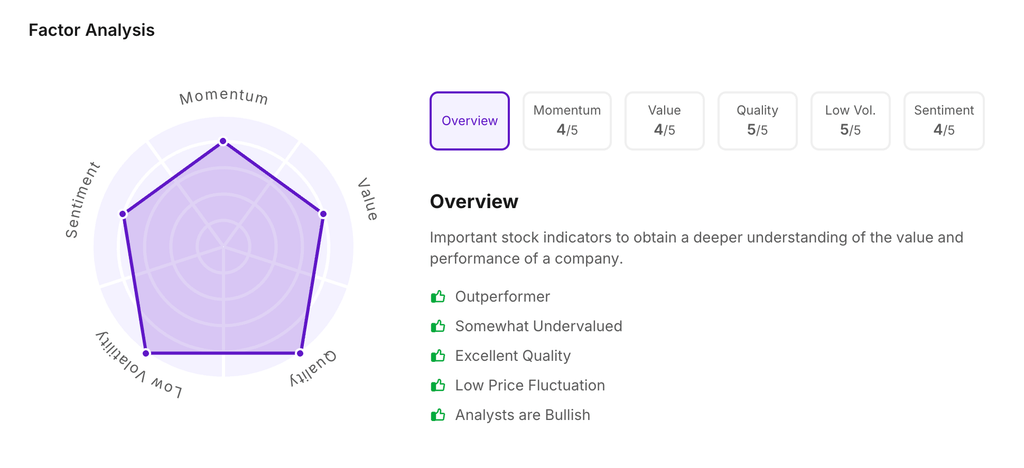Viewport: 1024px width, 468px height.
Task: Click thumbs-up icon beside Analysts are Bullish
Action: coord(437,415)
